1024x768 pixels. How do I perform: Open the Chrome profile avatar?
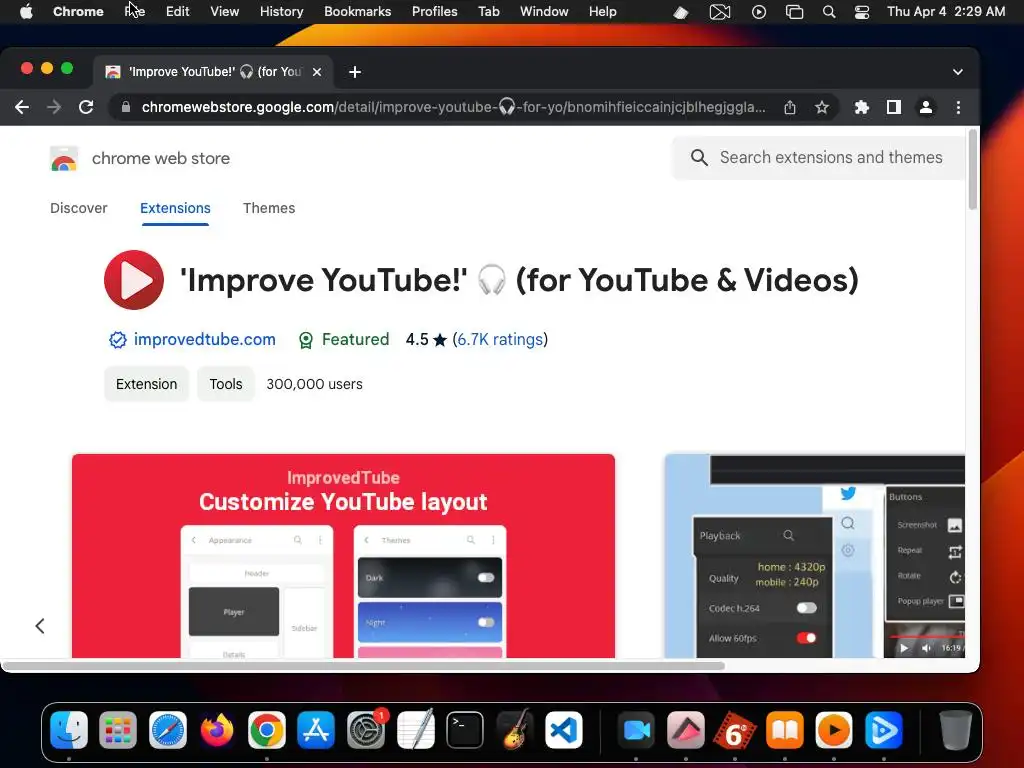click(925, 107)
